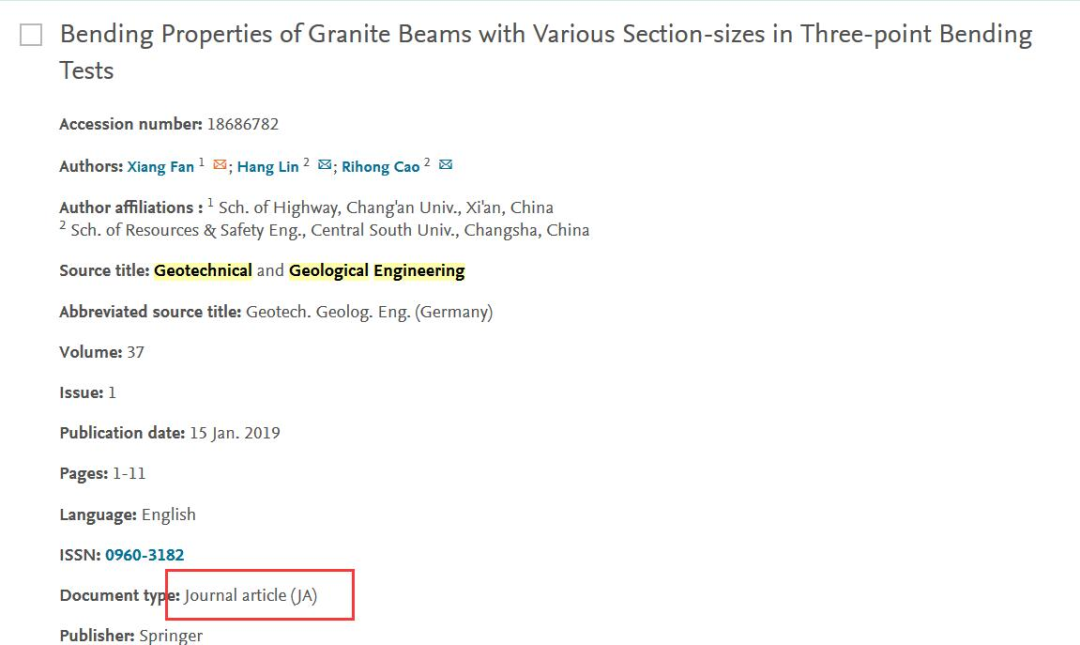Image resolution: width=1080 pixels, height=645 pixels.
Task: Click the pages value 1-11
Action: tap(129, 474)
